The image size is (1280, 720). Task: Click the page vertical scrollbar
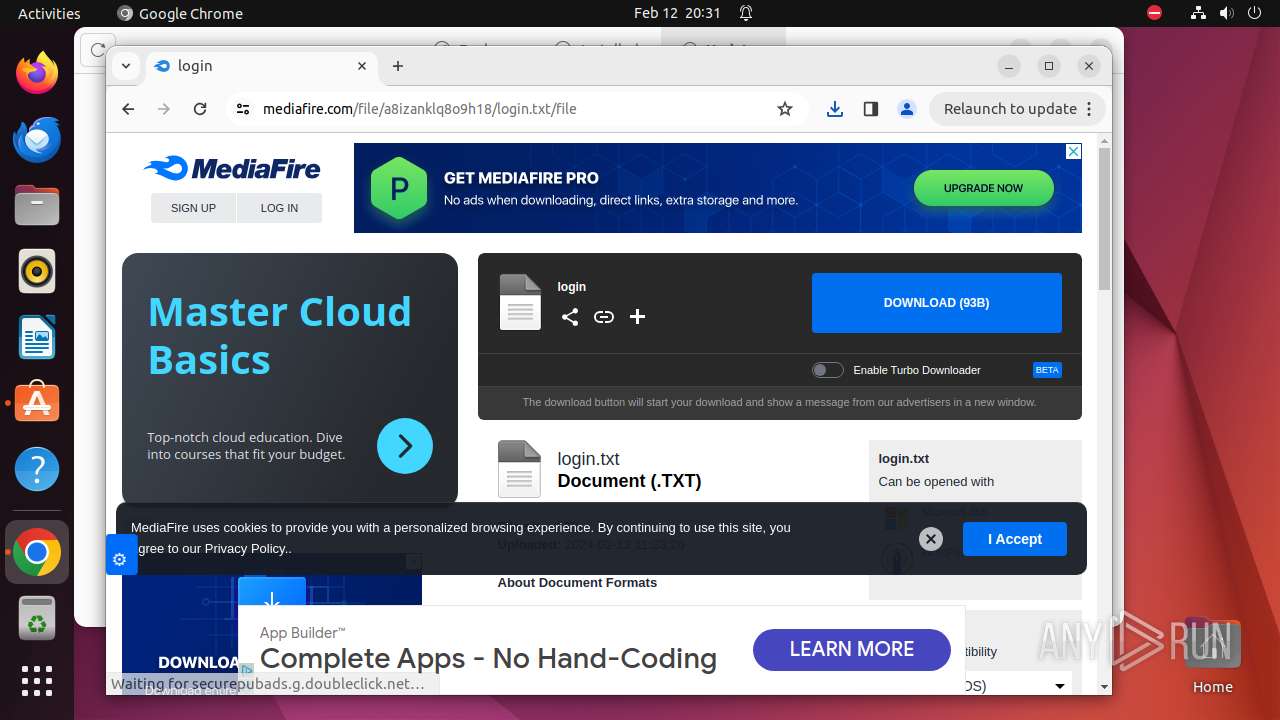coord(1104,220)
